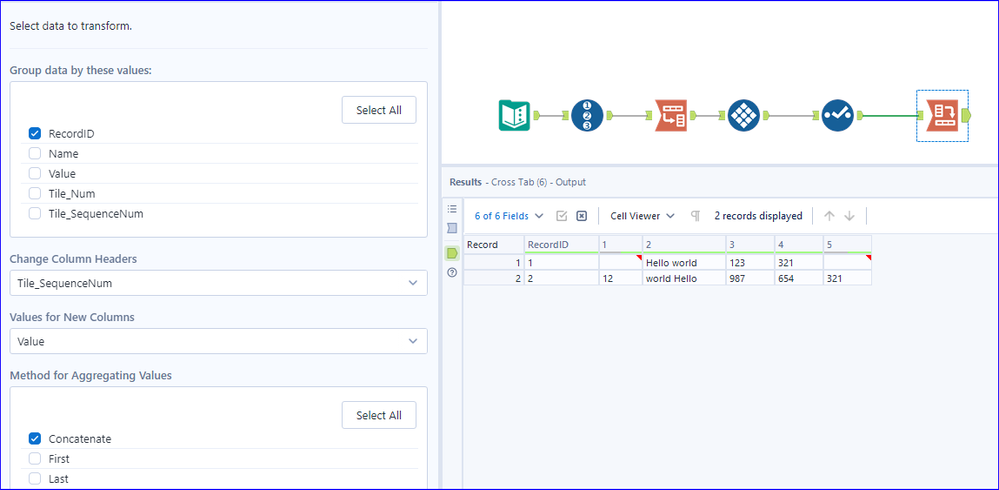Open the Values for New Columns dropdown
This screenshot has width=999, height=490.
click(219, 342)
